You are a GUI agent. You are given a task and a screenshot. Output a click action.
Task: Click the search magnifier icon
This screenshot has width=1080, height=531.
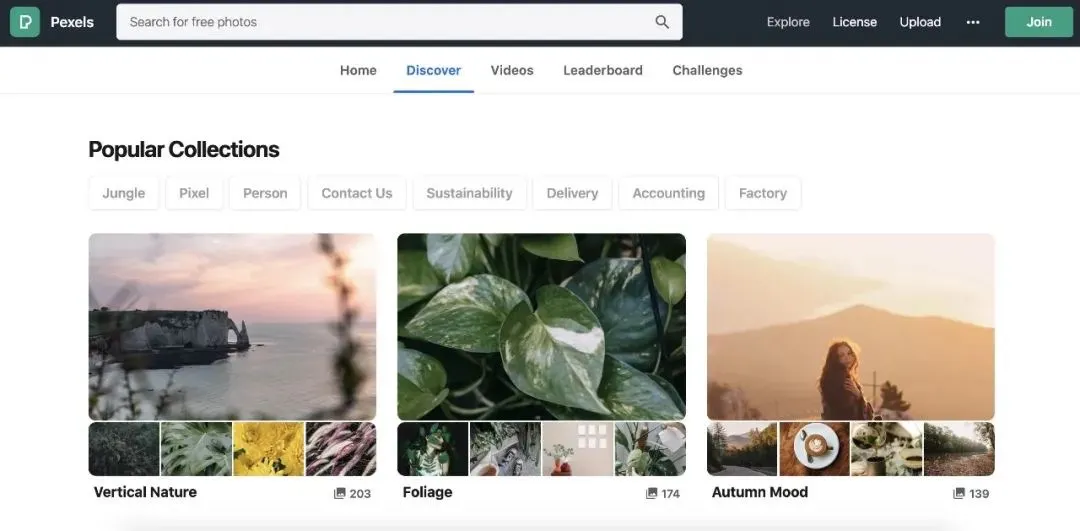pos(662,22)
